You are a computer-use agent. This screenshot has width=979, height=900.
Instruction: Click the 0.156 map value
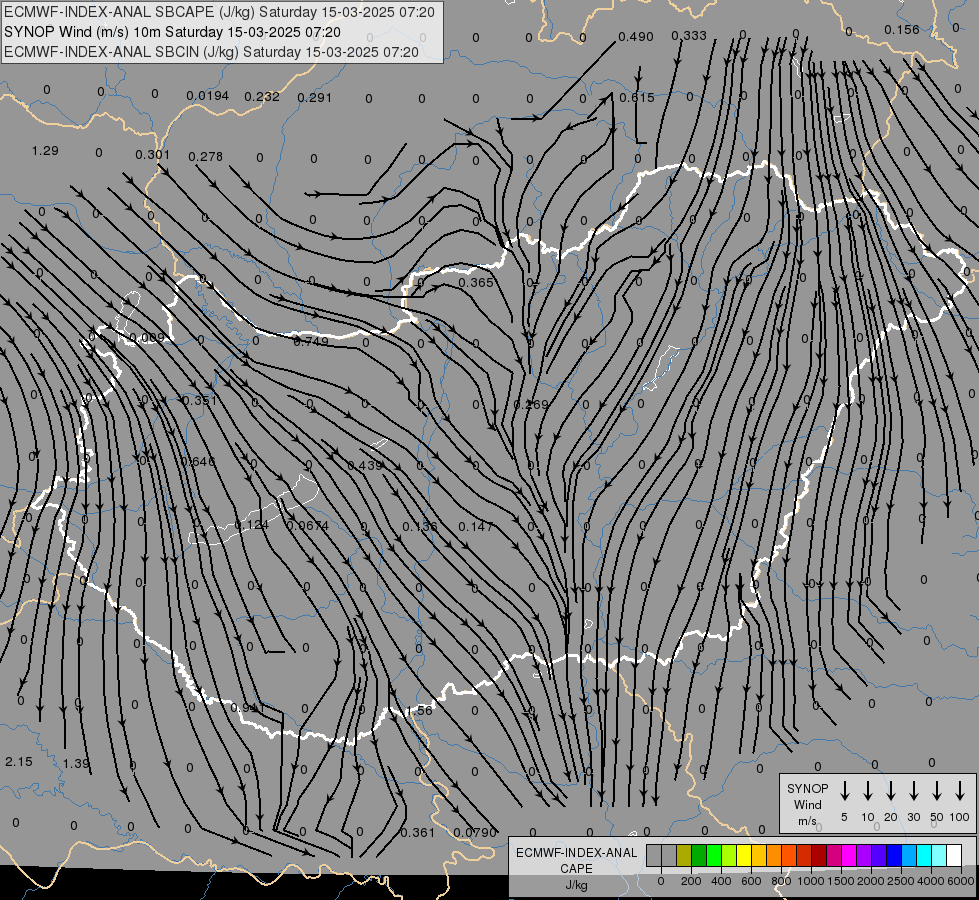[902, 29]
